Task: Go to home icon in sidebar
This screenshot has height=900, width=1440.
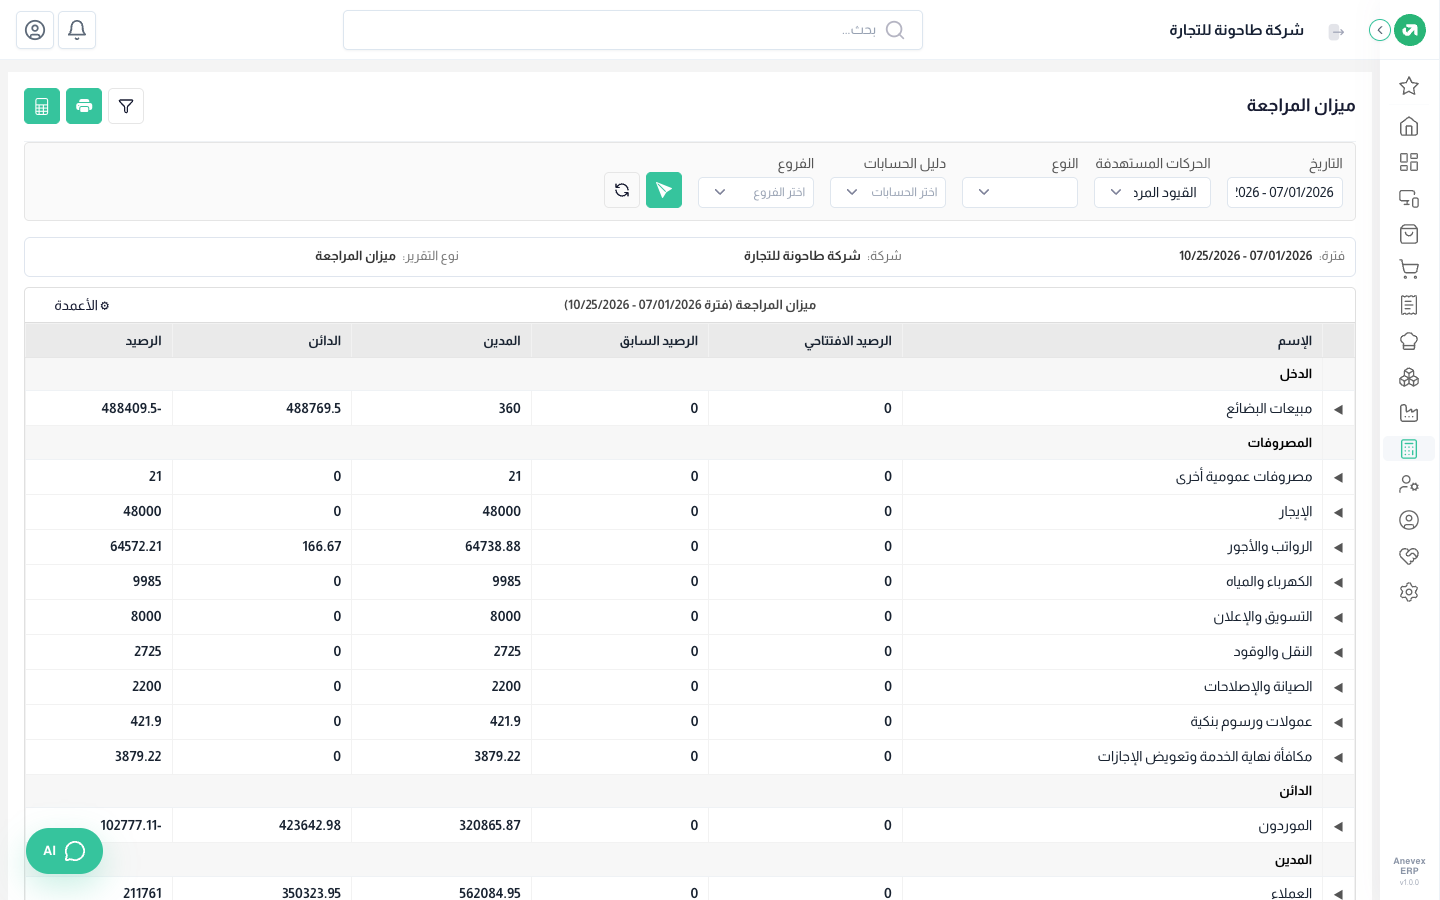Action: [1409, 126]
